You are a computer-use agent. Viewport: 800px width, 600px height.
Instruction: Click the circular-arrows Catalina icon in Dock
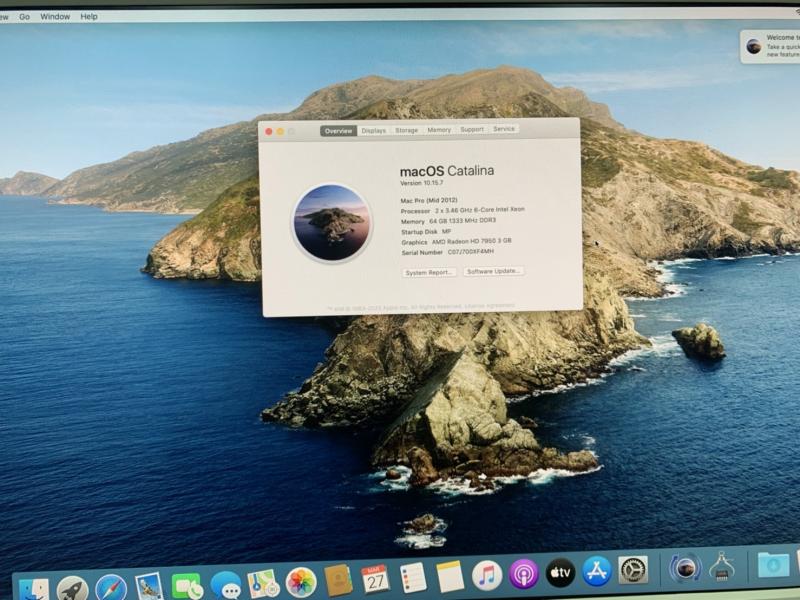685,567
